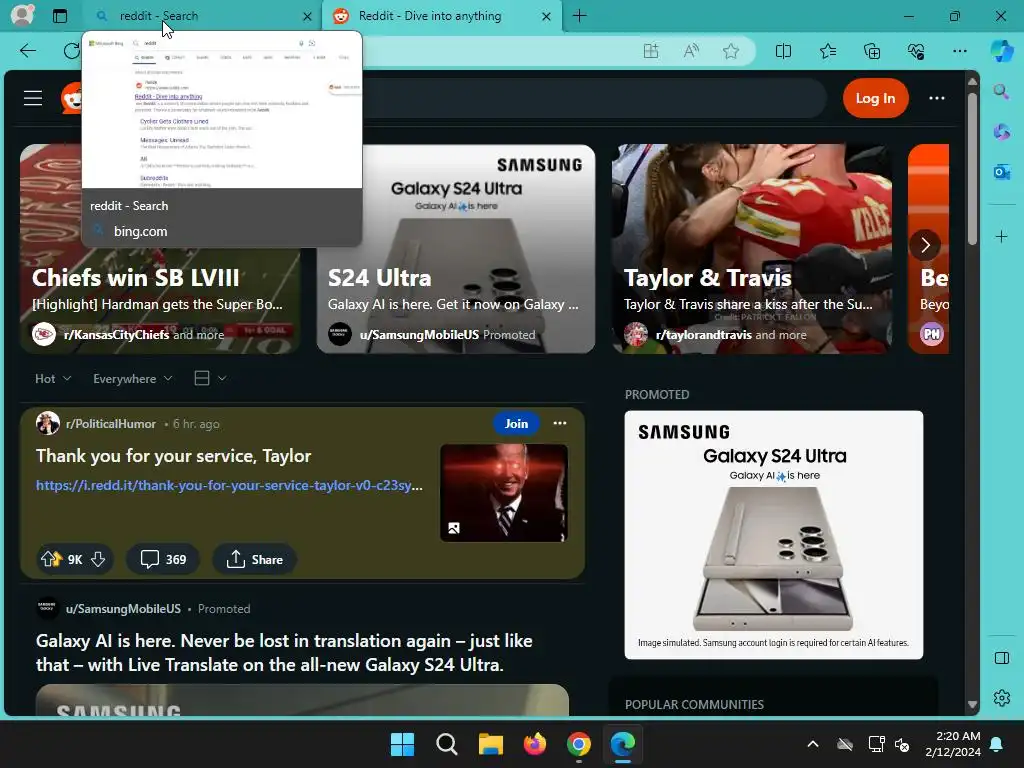The height and width of the screenshot is (768, 1024).
Task: Open the taskbar clock showing 2:20 AM
Action: (953, 744)
